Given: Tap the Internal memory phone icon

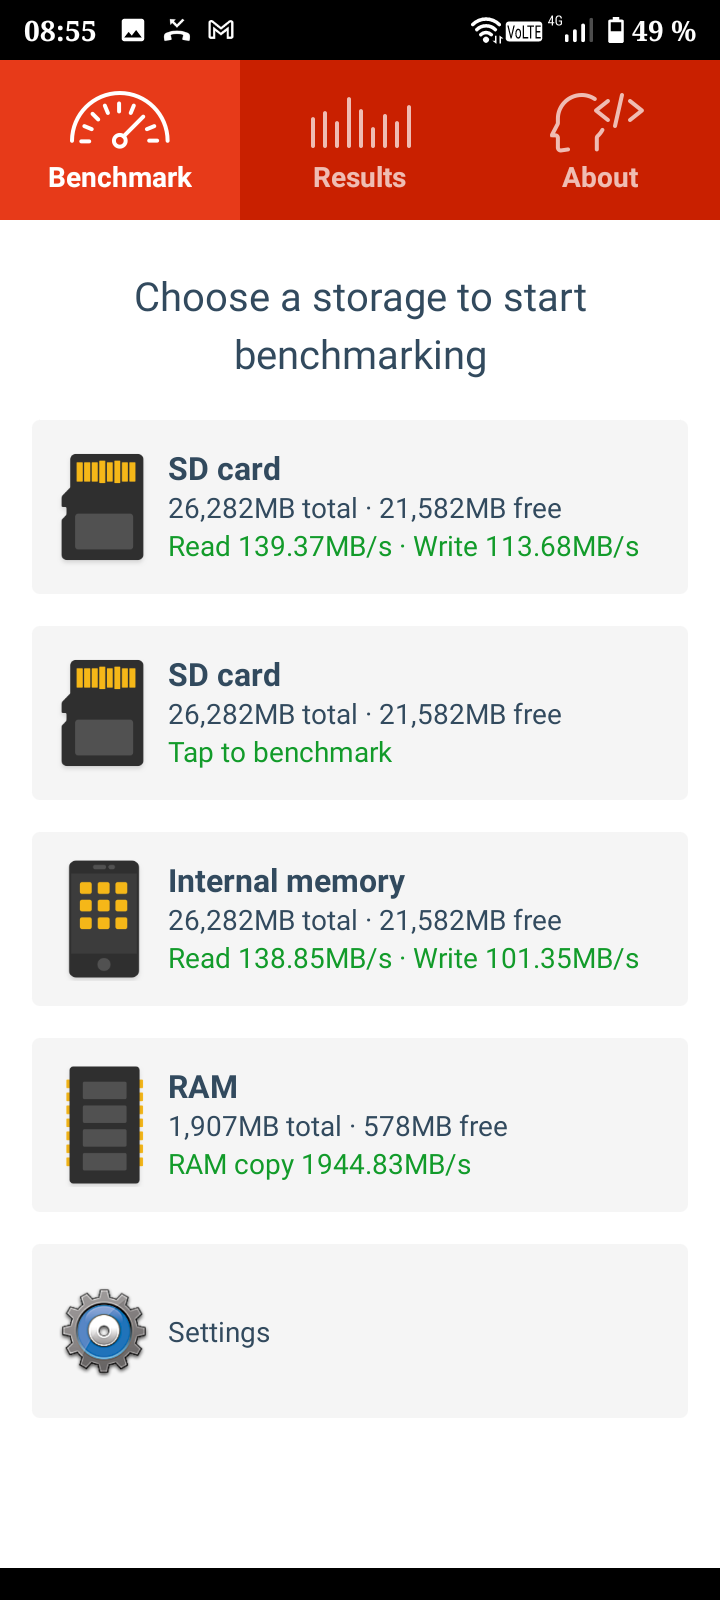Looking at the screenshot, I should 103,919.
